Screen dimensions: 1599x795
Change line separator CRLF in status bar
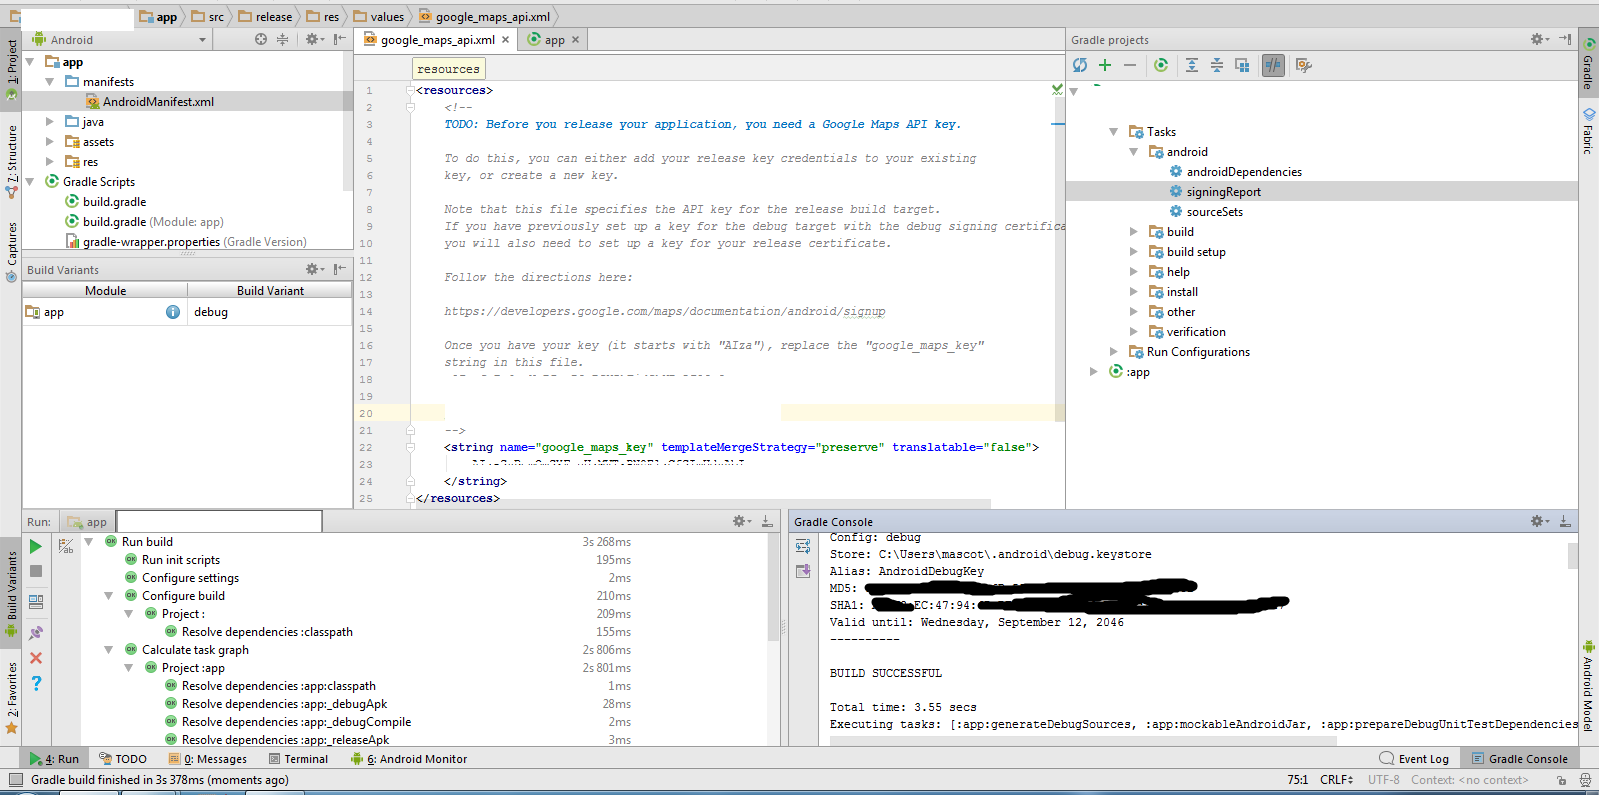(1337, 780)
